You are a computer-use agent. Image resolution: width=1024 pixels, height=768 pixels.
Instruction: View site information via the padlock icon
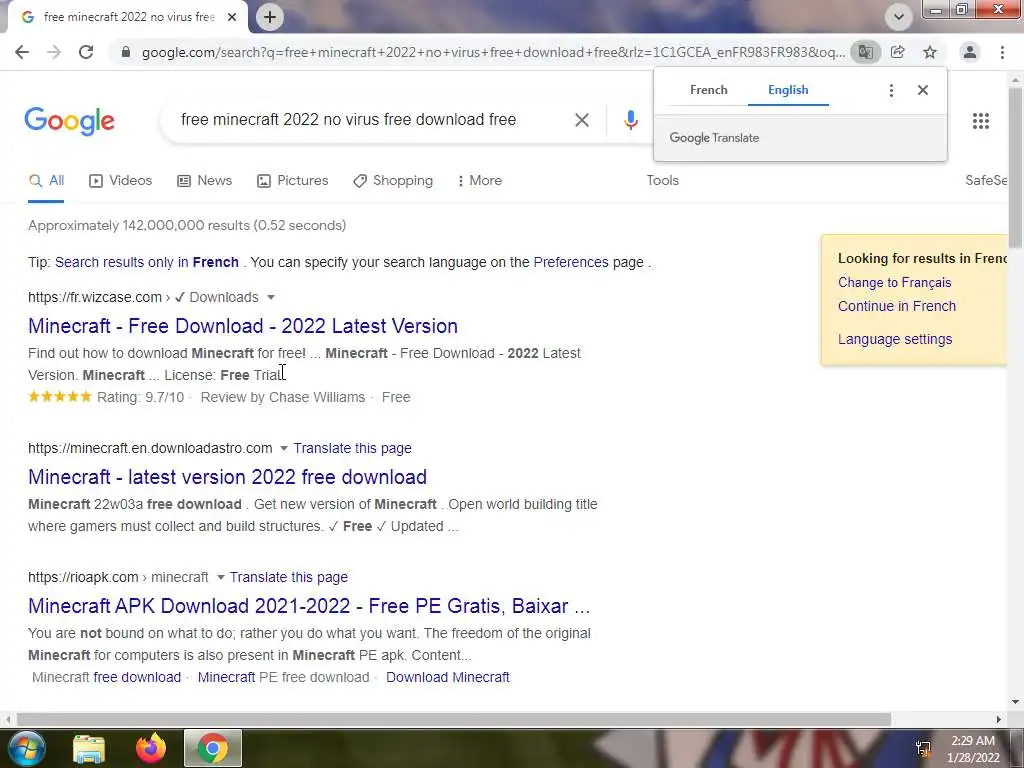click(126, 52)
